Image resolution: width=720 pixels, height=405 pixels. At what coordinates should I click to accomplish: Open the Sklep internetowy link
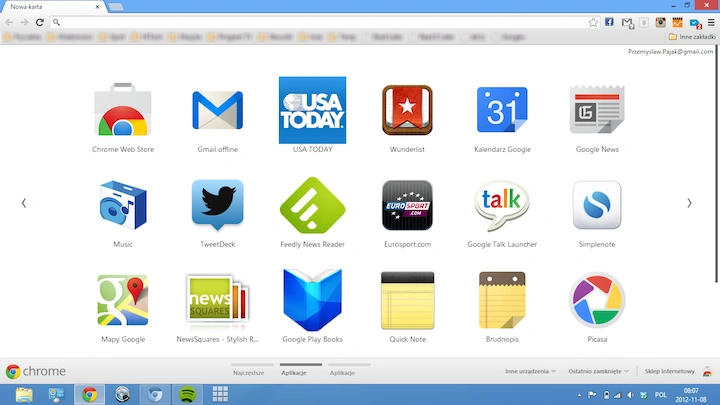tap(669, 371)
